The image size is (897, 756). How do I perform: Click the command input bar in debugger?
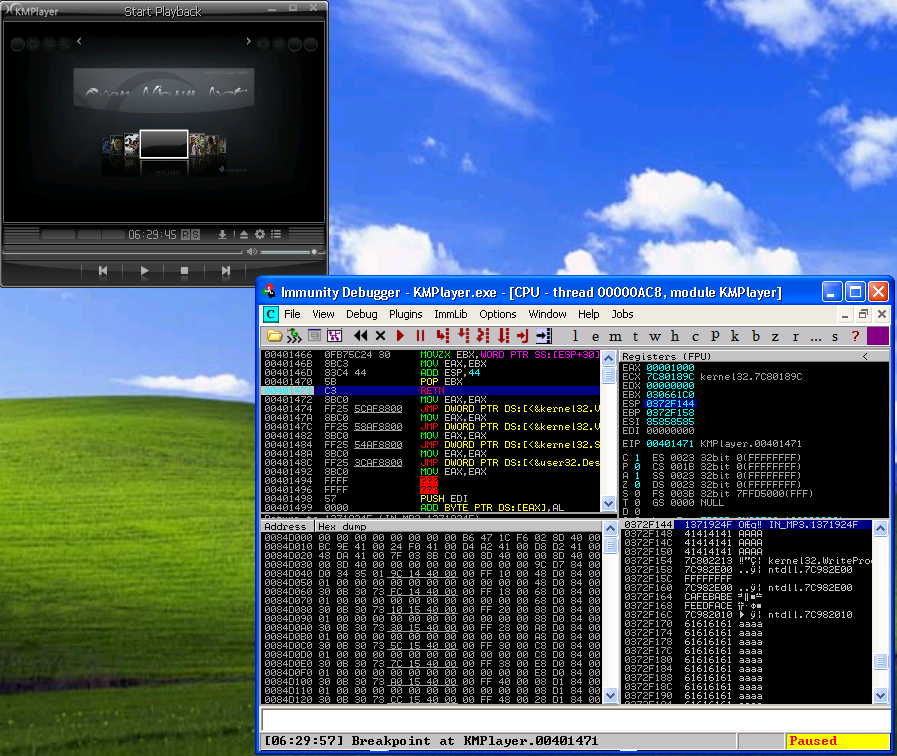(x=575, y=720)
